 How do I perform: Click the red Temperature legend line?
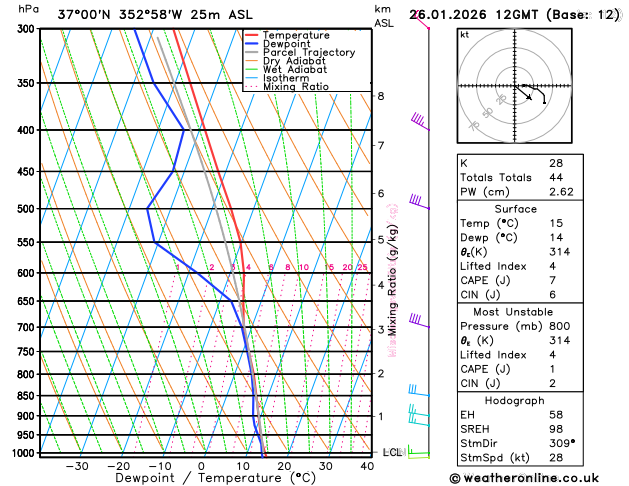(252, 35)
